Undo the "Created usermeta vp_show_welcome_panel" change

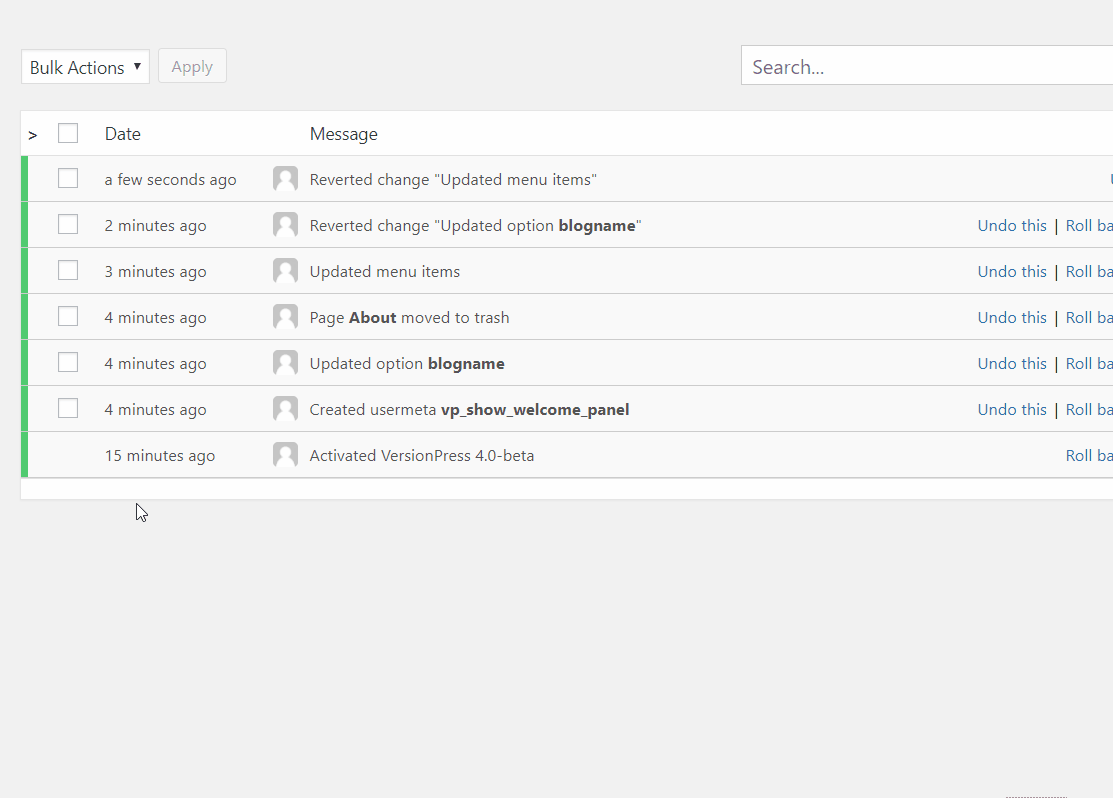tap(1012, 408)
